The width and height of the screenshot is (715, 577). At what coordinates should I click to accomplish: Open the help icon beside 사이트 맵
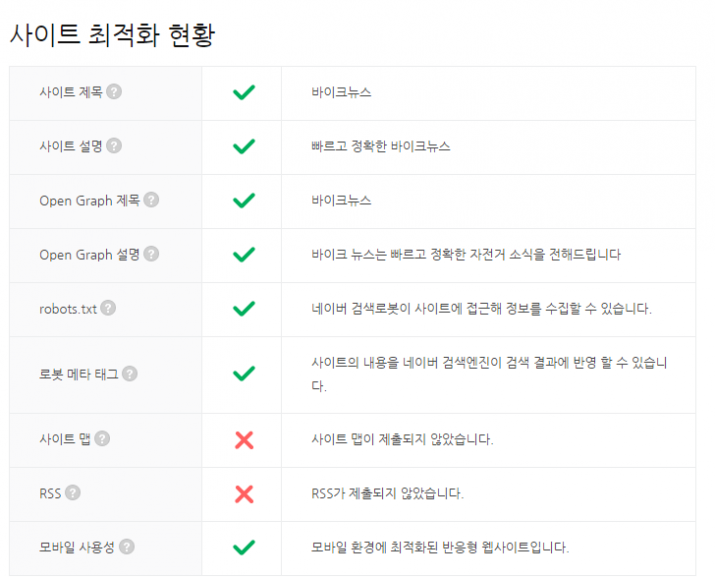point(102,439)
